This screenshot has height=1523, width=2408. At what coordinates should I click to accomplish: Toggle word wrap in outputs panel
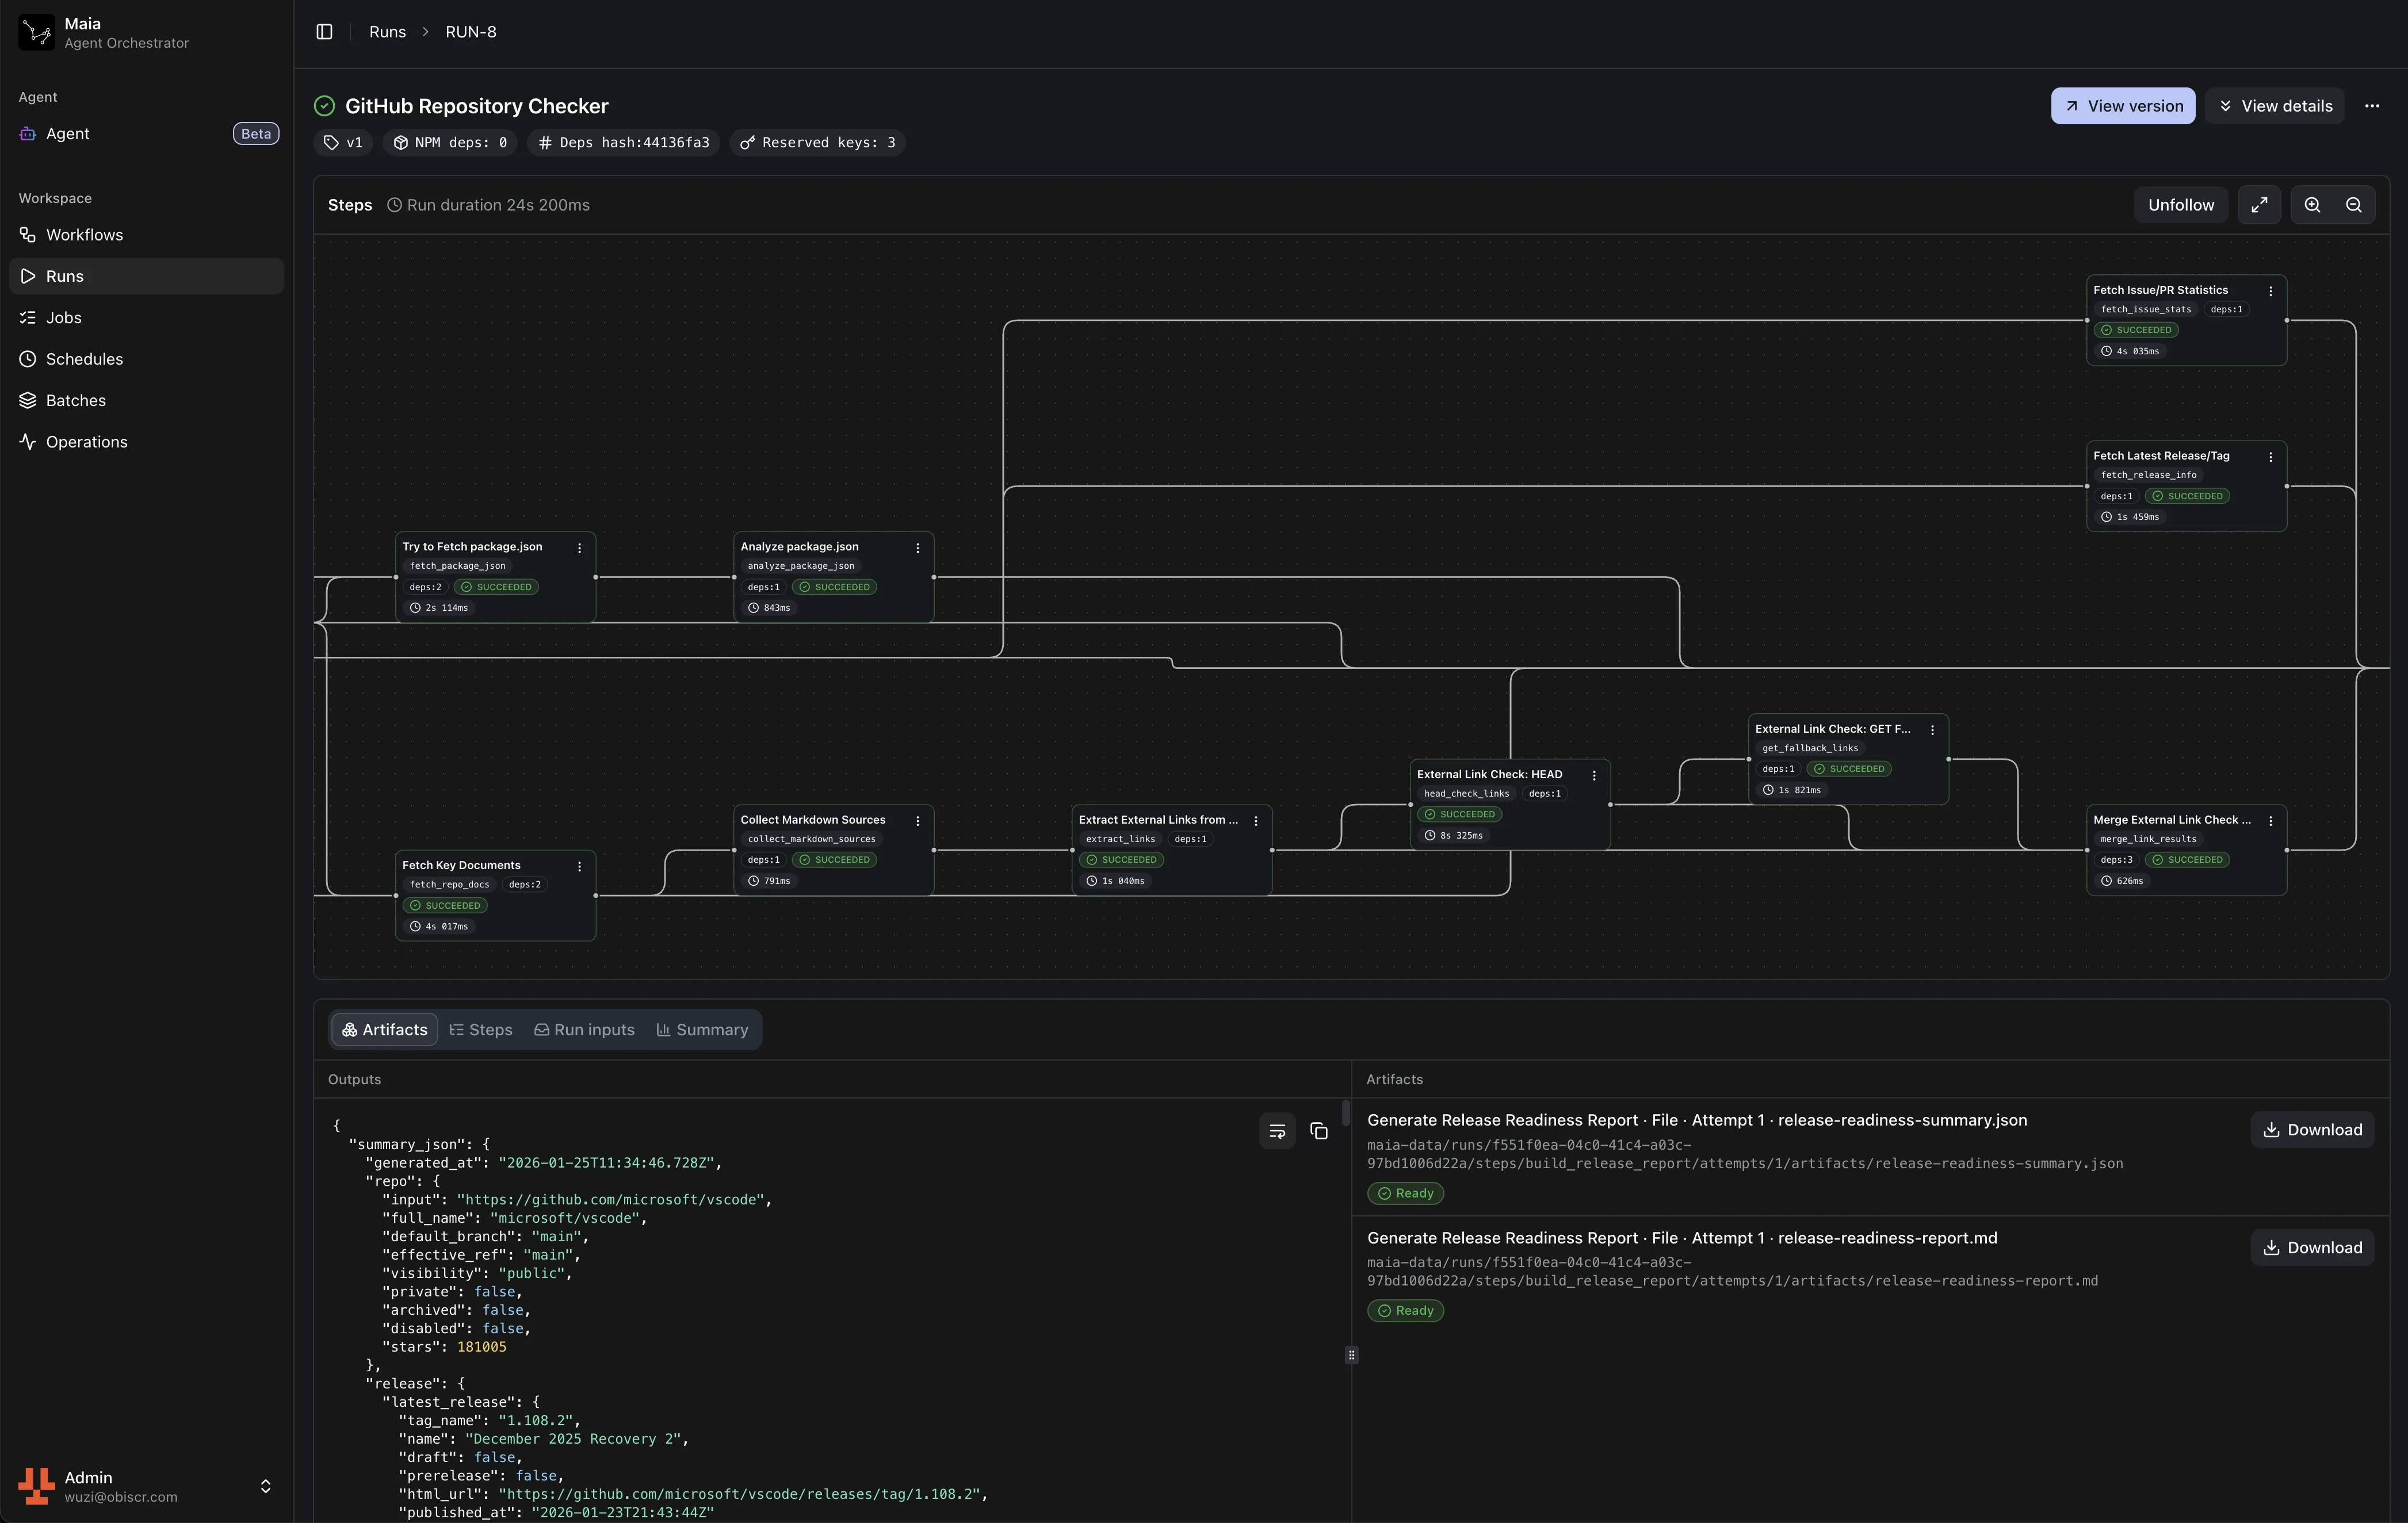point(1277,1131)
